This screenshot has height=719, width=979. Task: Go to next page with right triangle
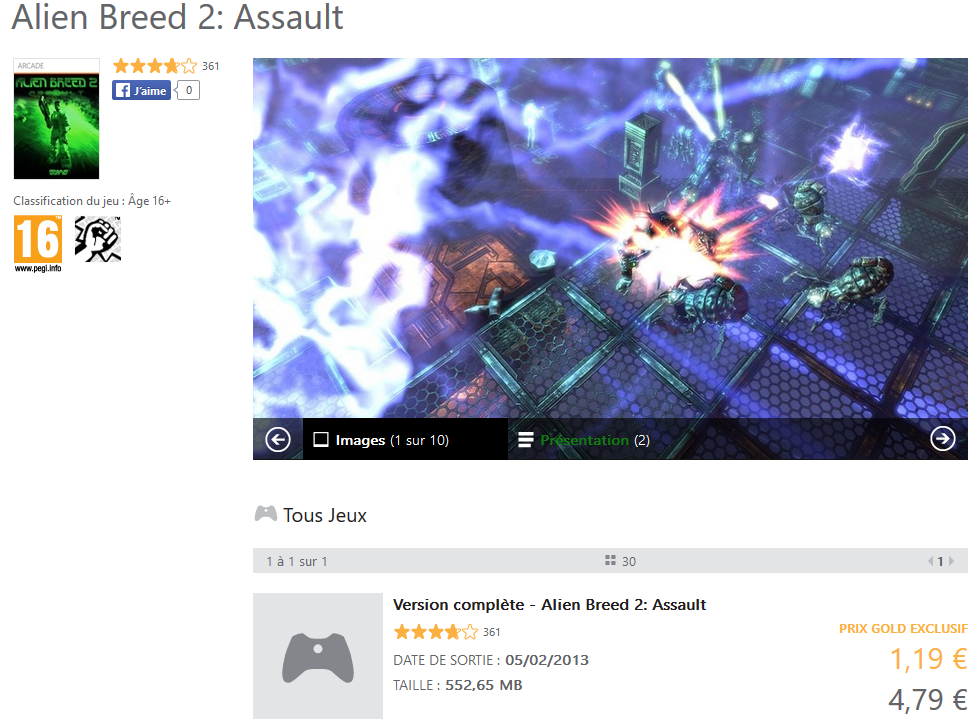pos(952,561)
